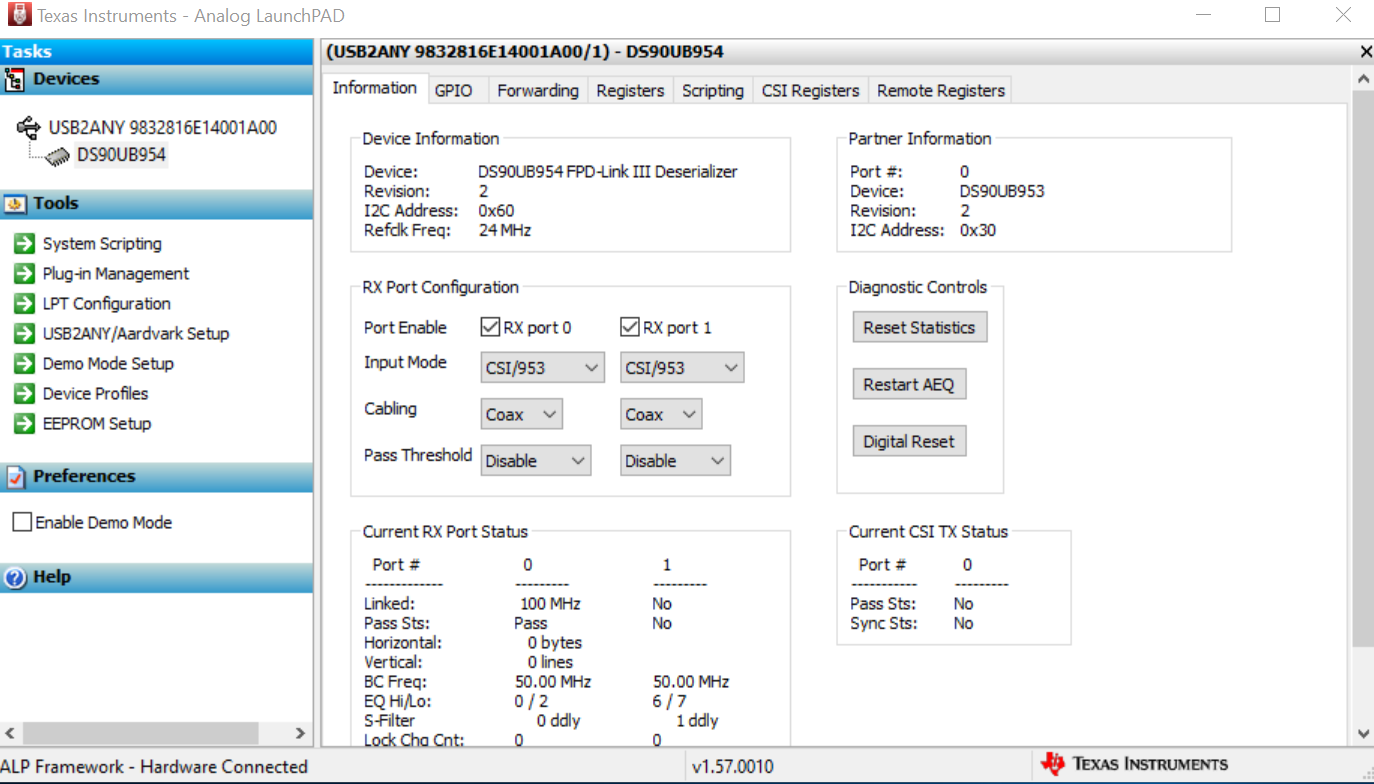Open the Input Mode dropdown for RX port 1
Screen dimensions: 1374x784
(x=682, y=368)
